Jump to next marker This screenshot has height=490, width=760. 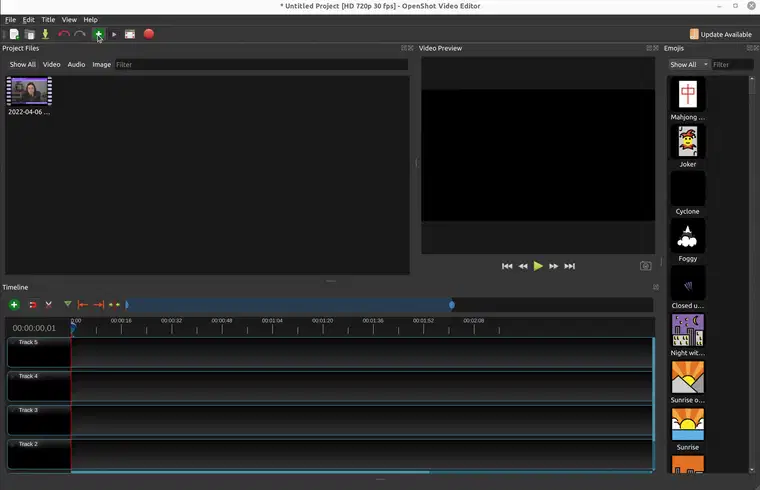pos(98,305)
